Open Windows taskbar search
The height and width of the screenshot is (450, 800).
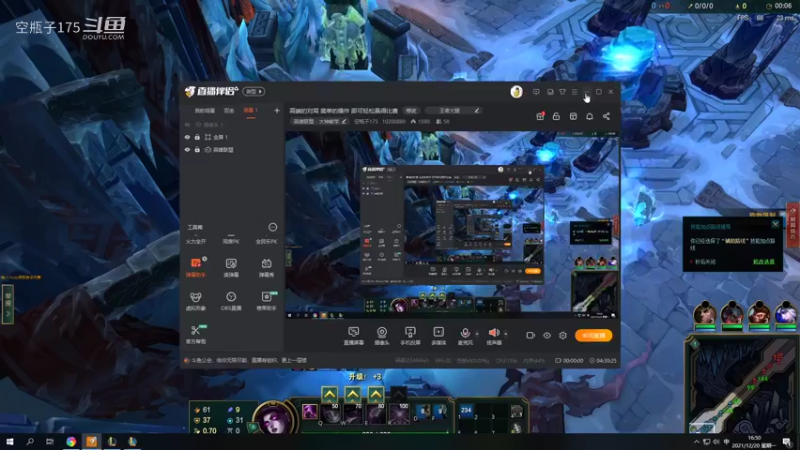(30, 442)
